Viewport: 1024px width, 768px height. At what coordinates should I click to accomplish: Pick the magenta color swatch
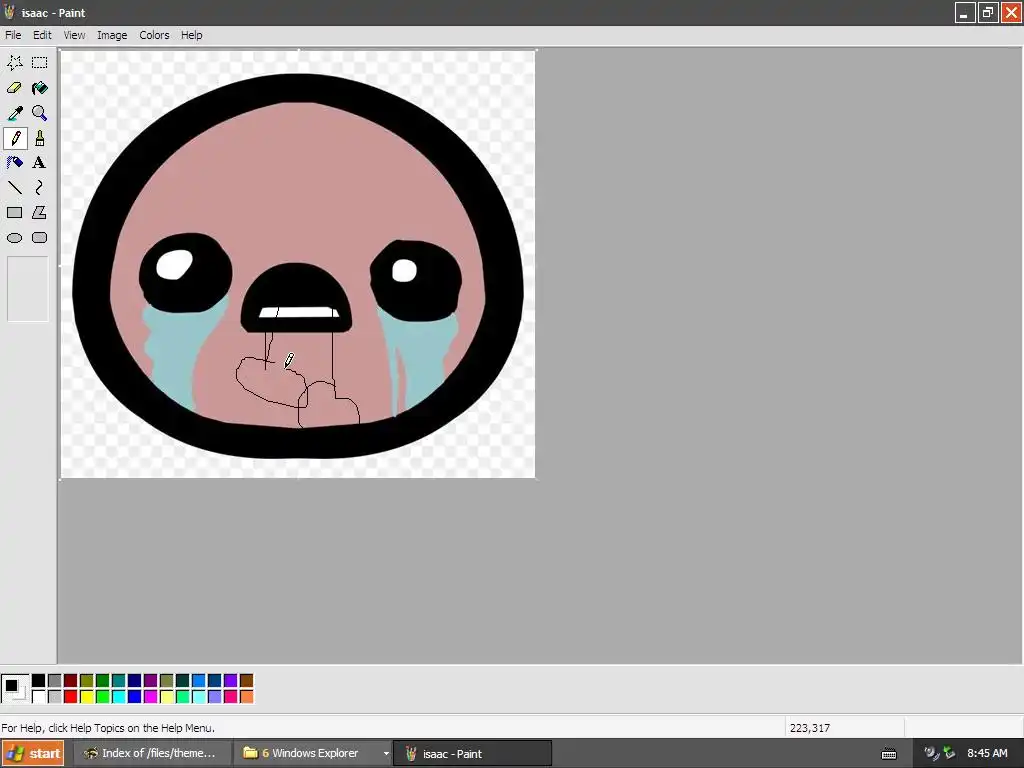(151, 697)
